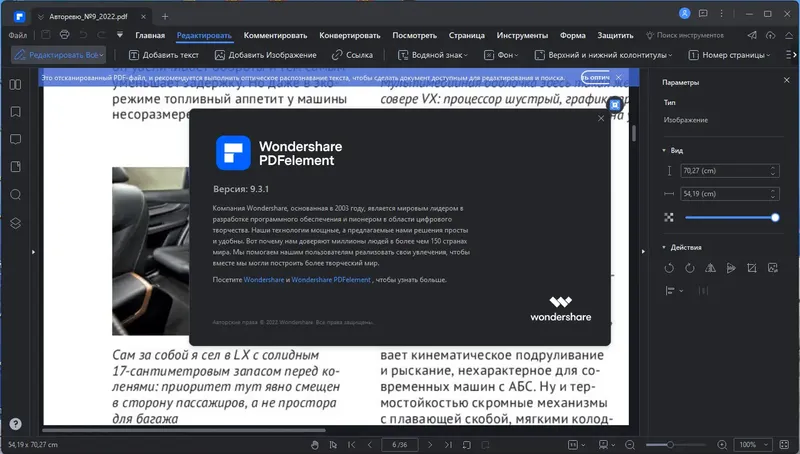
Task: Activate the select tool in status bar
Action: point(333,445)
